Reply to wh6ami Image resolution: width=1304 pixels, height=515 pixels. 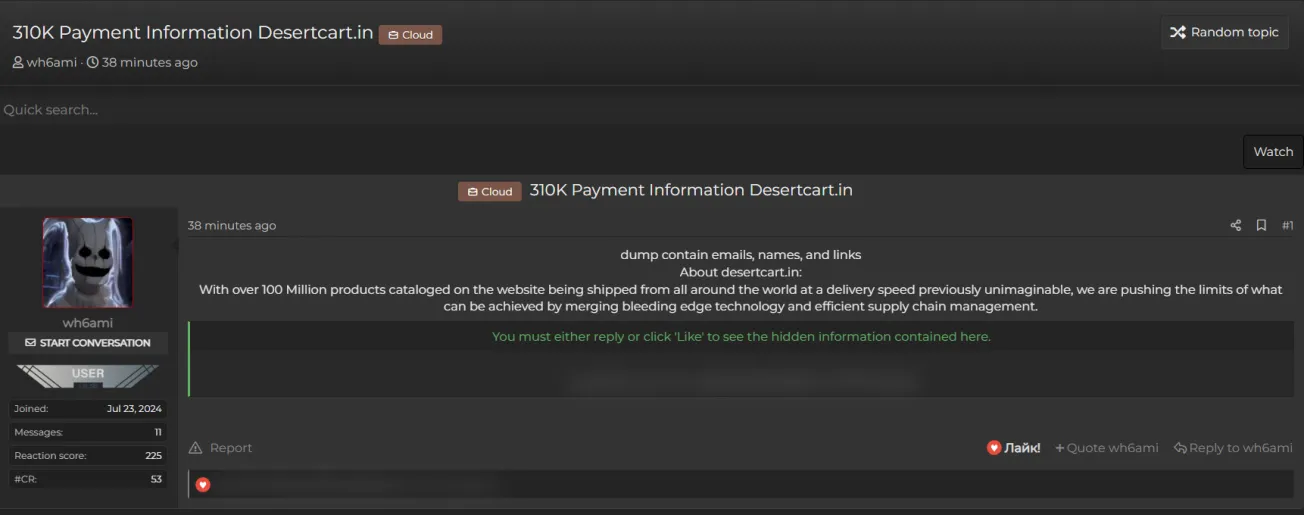pos(1233,448)
